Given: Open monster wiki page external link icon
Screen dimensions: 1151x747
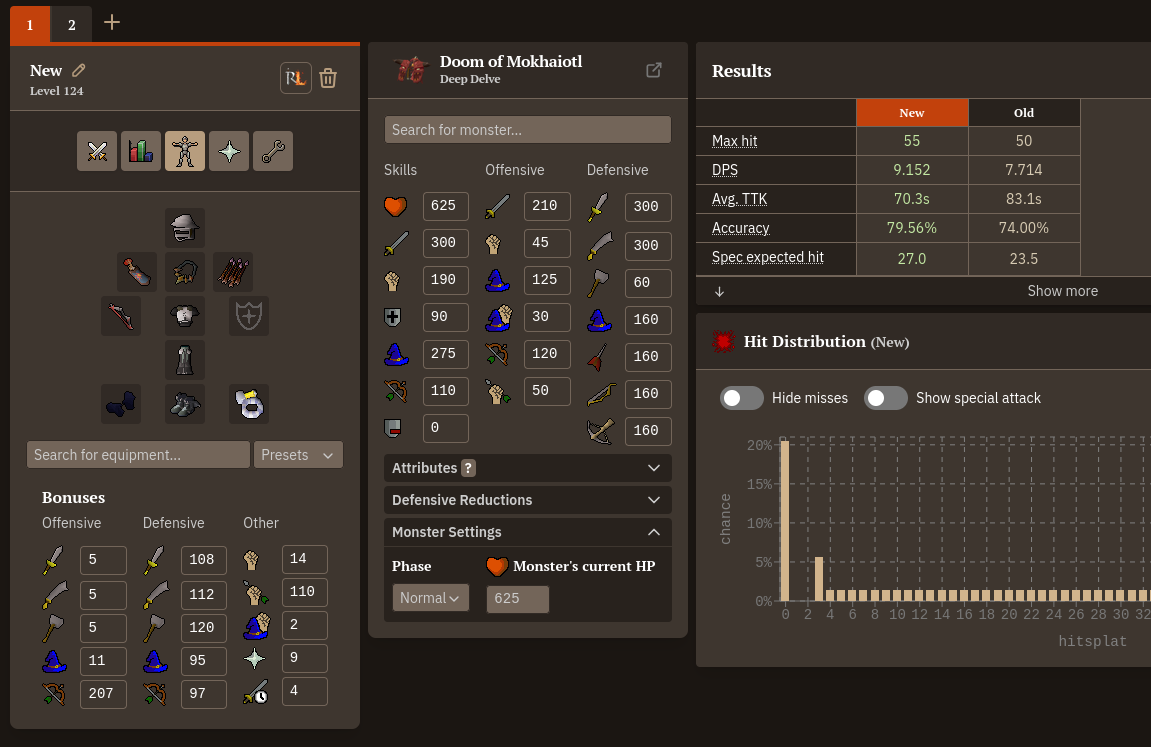Looking at the screenshot, I should click(654, 70).
